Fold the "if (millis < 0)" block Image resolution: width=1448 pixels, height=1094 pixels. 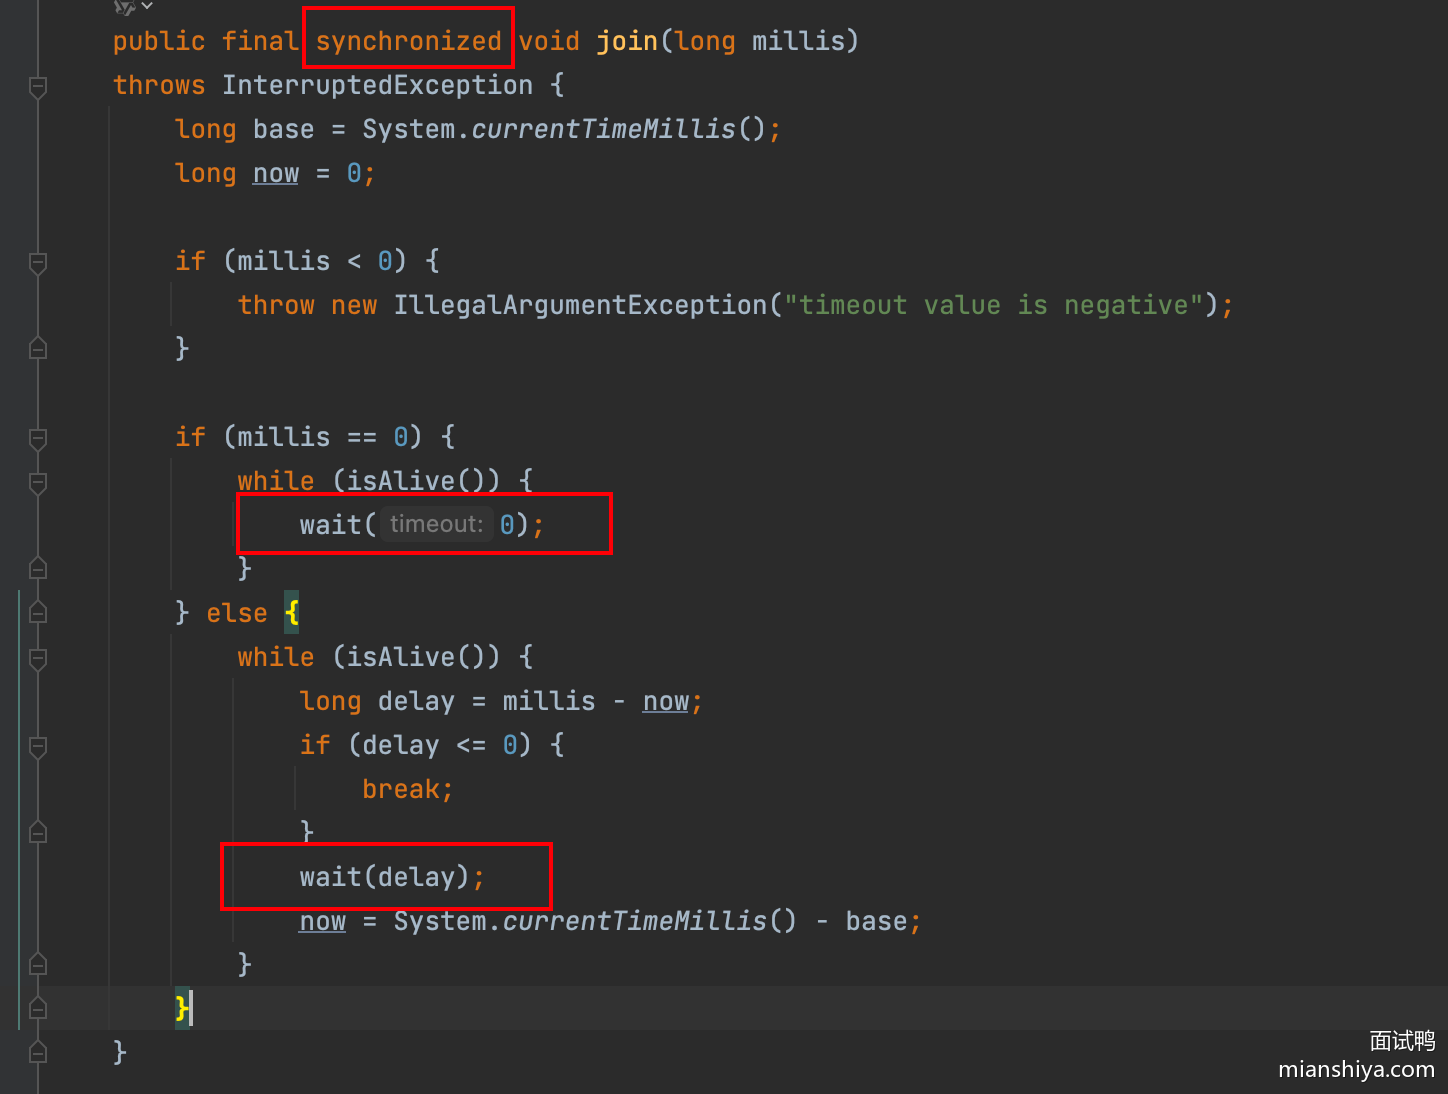[x=38, y=263]
